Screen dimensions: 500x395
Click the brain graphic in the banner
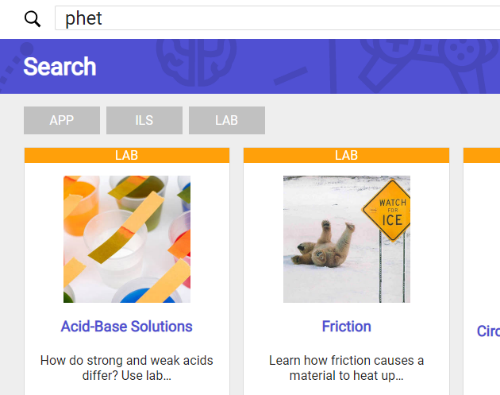[197, 62]
